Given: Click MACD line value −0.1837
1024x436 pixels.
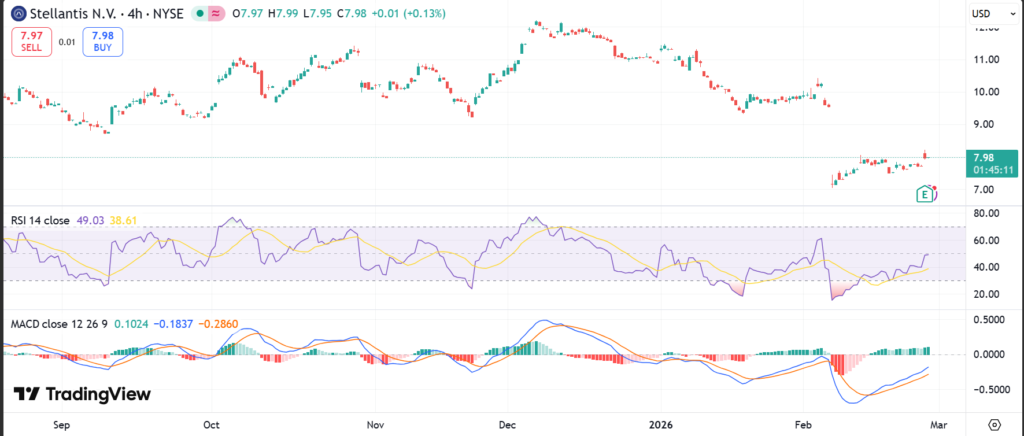Looking at the screenshot, I should pos(172,324).
